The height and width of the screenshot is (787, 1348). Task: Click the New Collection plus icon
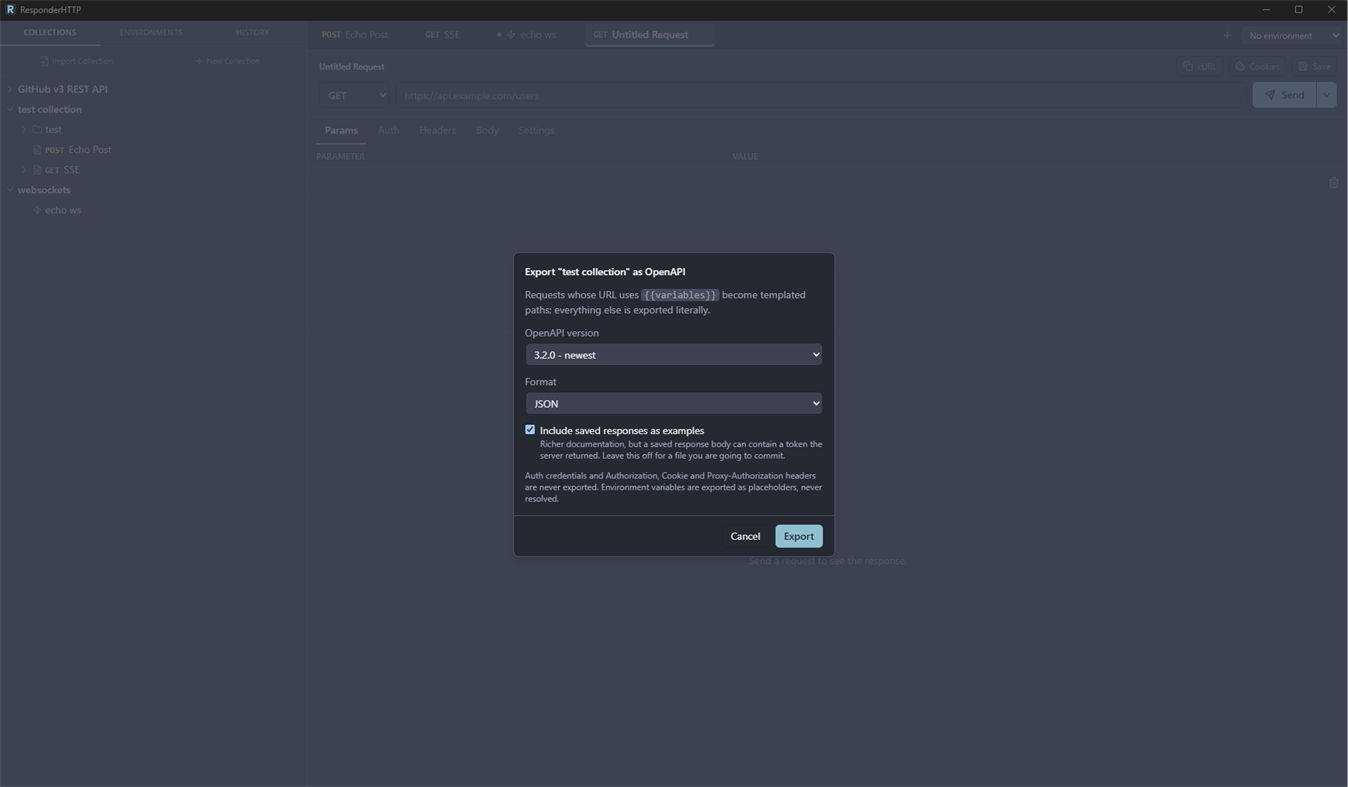tap(198, 61)
